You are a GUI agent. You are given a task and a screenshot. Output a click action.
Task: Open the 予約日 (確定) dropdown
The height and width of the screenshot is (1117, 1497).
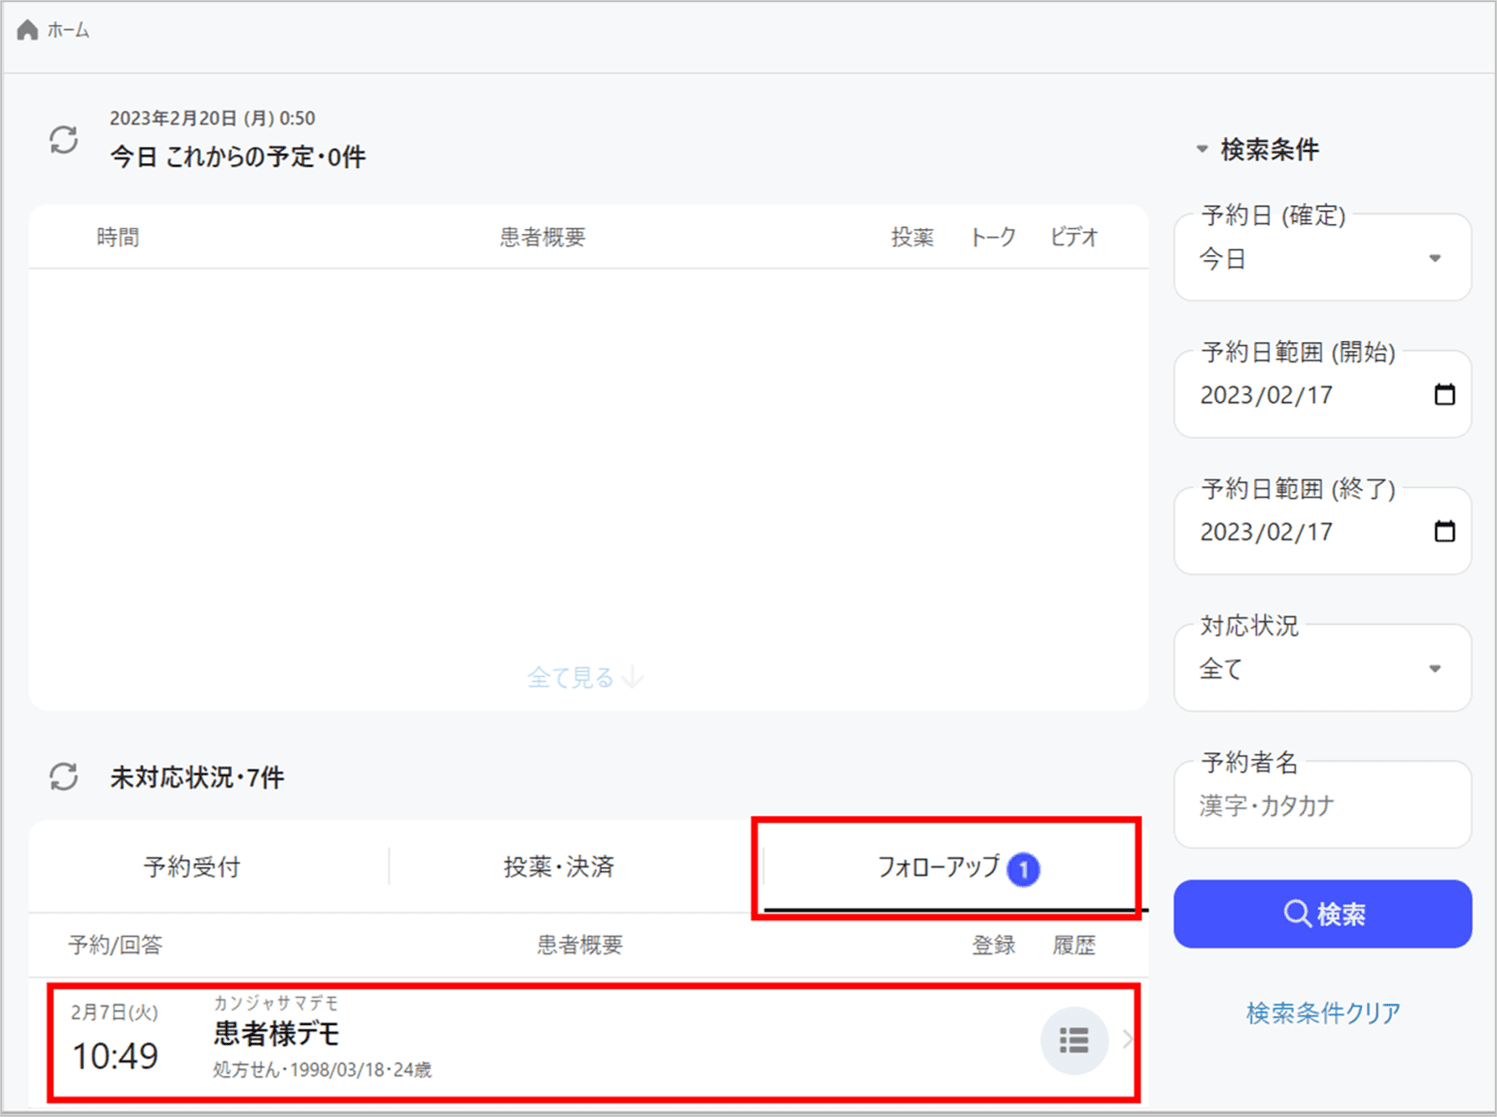(1322, 259)
